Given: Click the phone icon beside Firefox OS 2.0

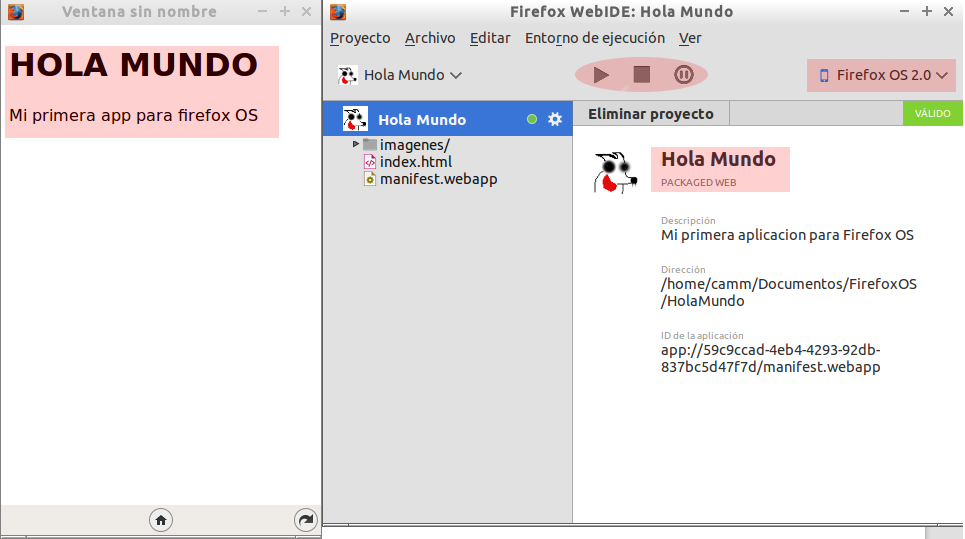Looking at the screenshot, I should [x=823, y=76].
